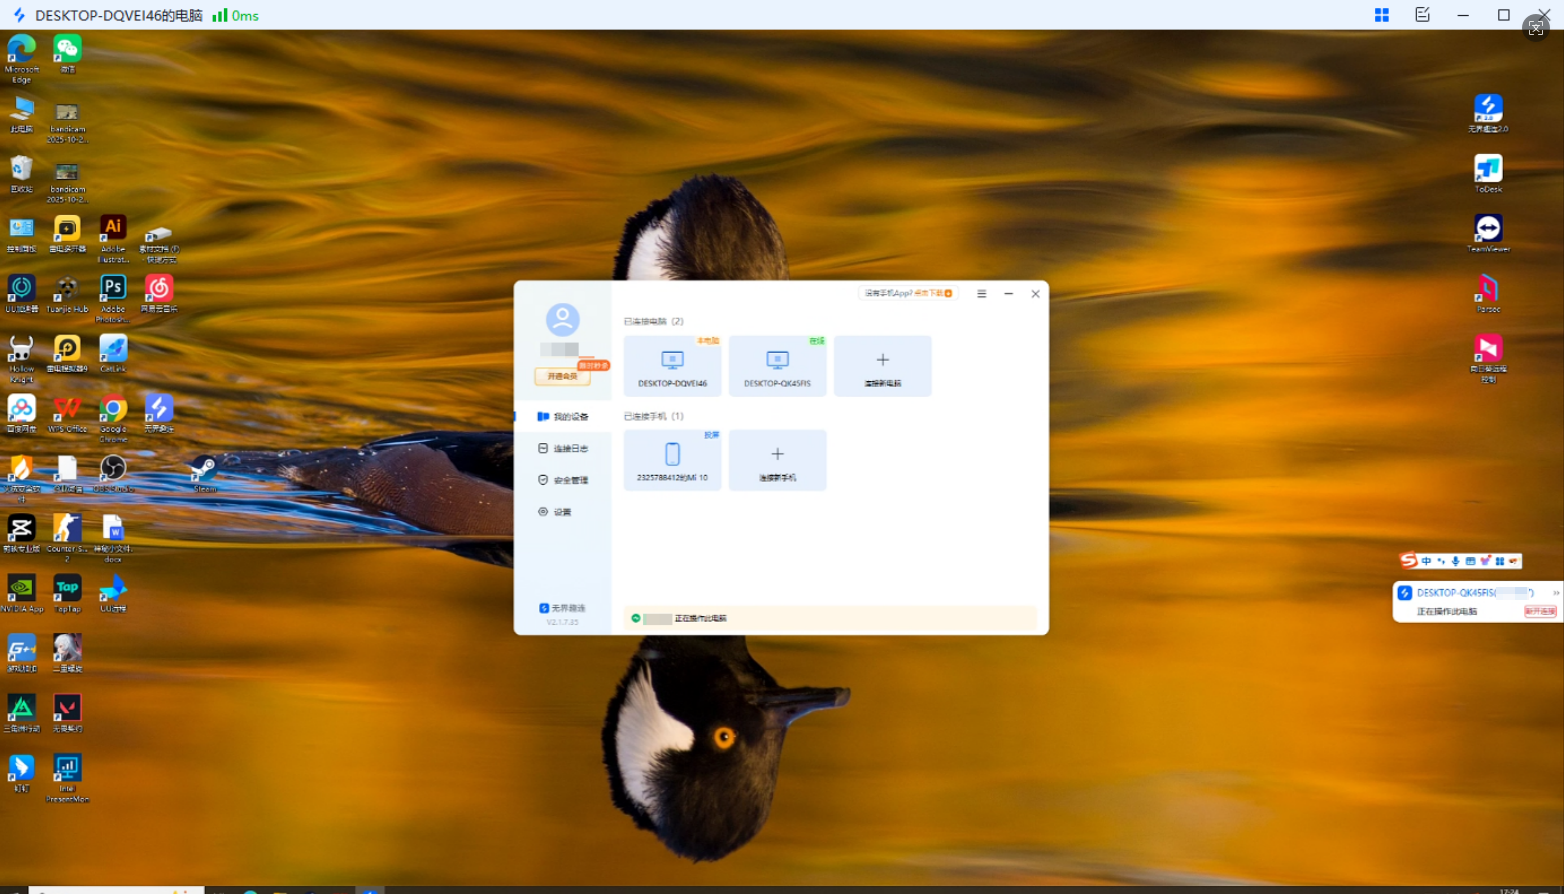Select the DESKTOP-DQVEI46 local computer tile
Viewport: 1564px width, 894px height.
click(x=672, y=366)
